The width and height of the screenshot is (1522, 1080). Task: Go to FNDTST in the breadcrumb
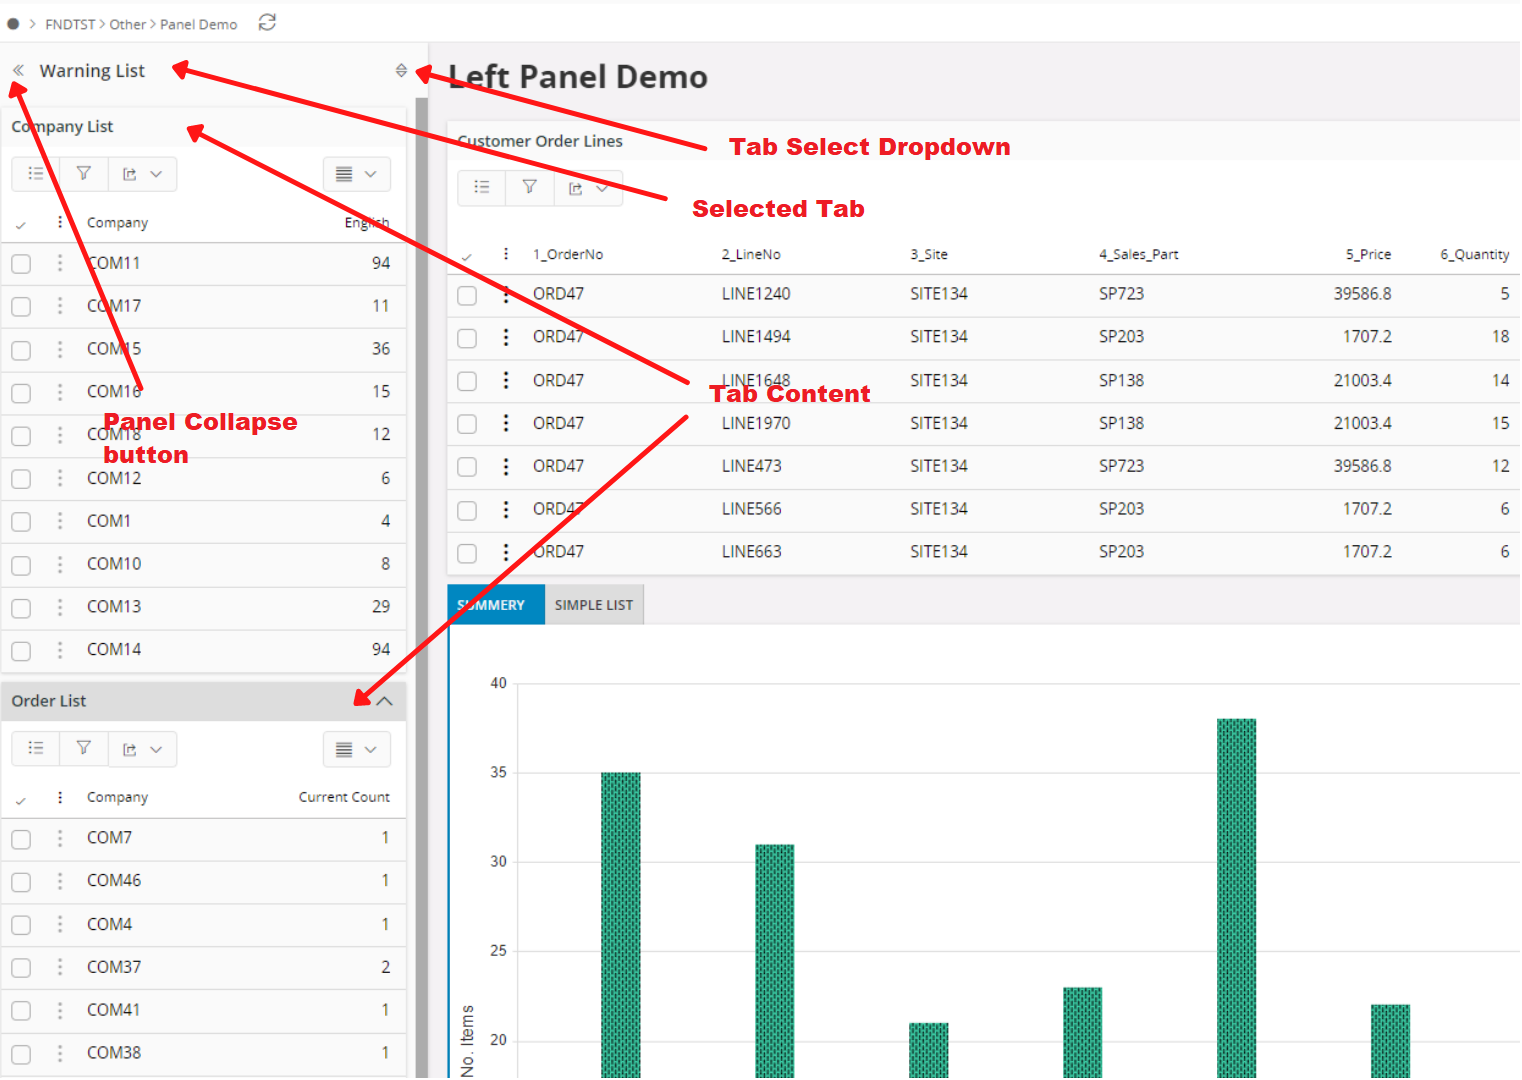pyautogui.click(x=70, y=24)
